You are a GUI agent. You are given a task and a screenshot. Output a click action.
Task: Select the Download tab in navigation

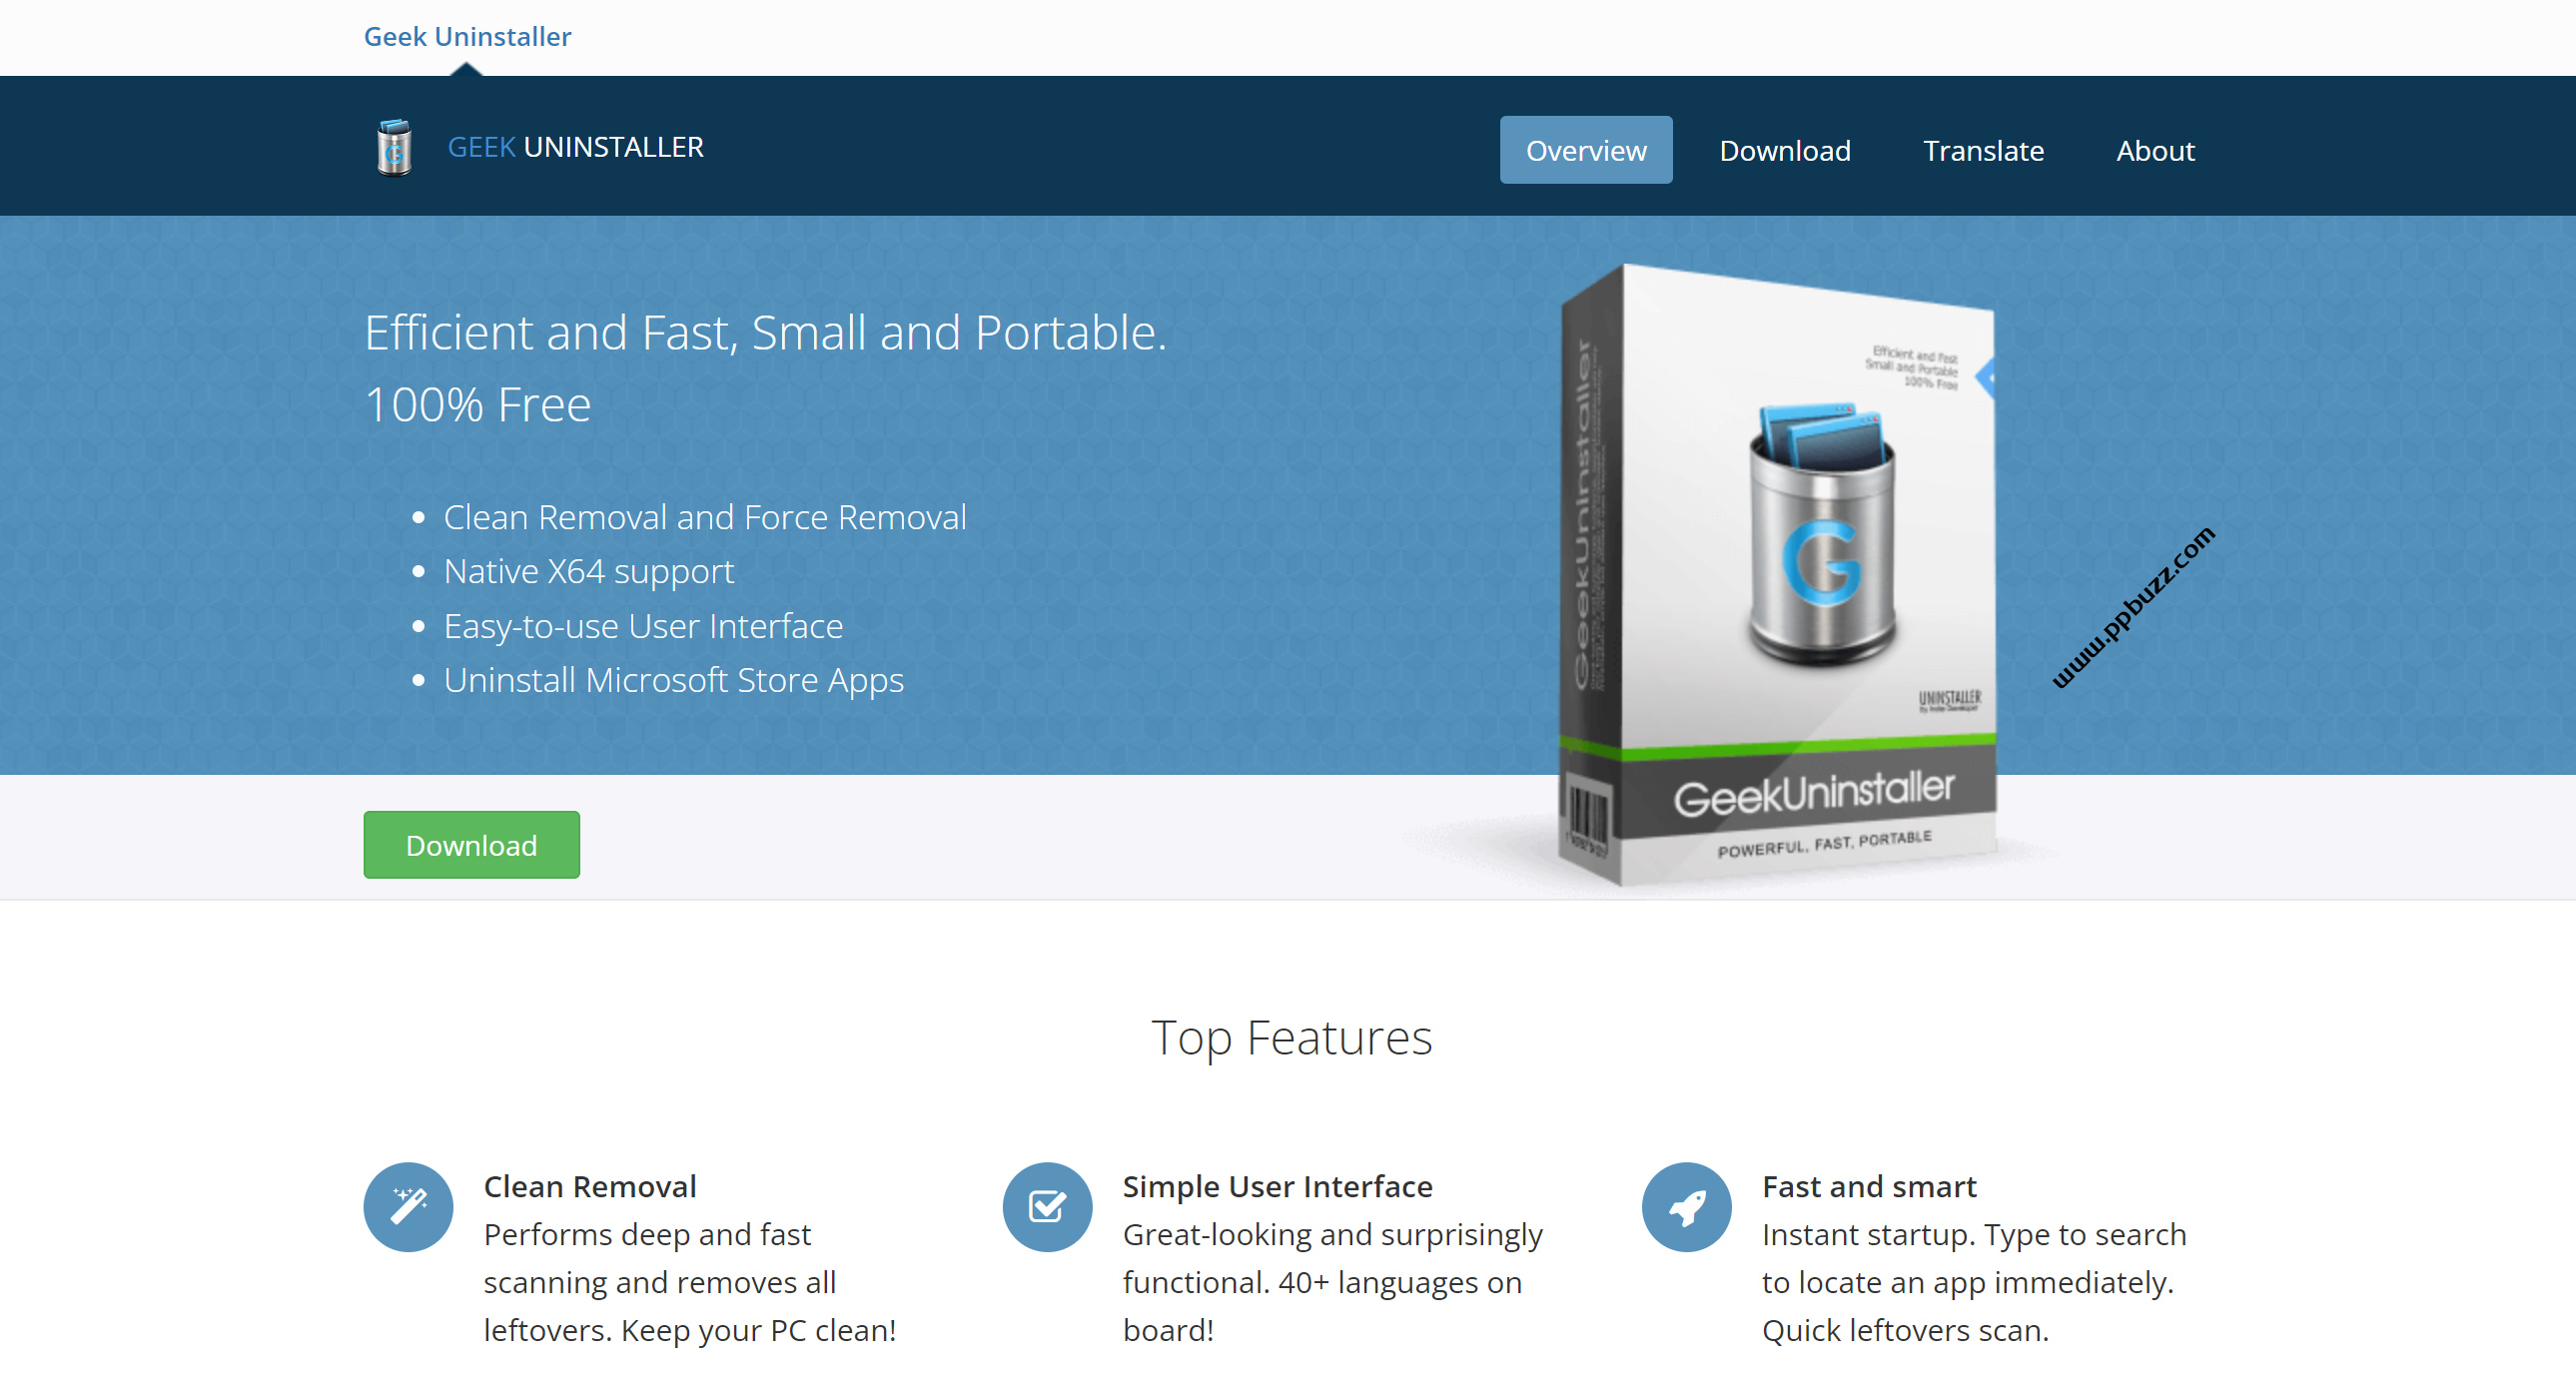tap(1786, 150)
